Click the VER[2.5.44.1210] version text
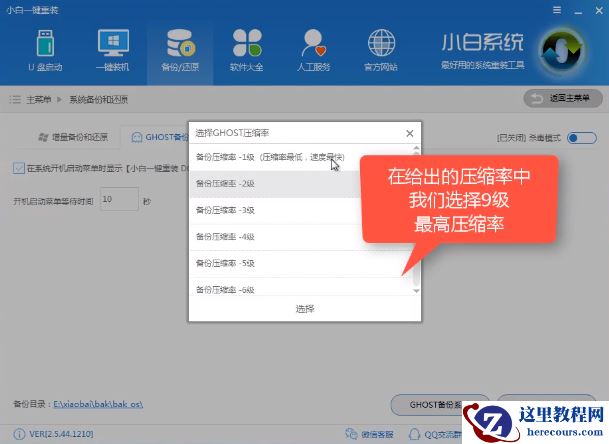The image size is (609, 444). [x=61, y=434]
